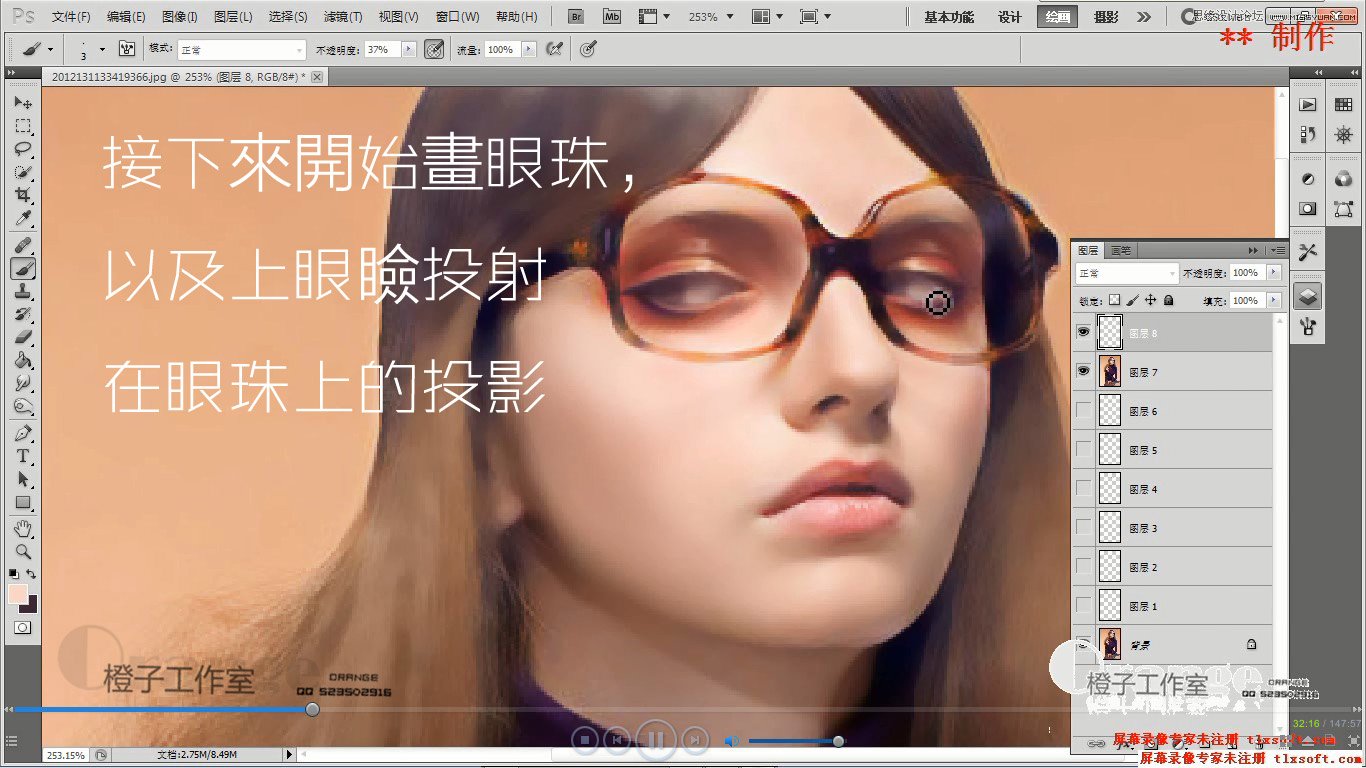Select the Path Selection tool
Image resolution: width=1366 pixels, height=768 pixels.
(x=23, y=479)
